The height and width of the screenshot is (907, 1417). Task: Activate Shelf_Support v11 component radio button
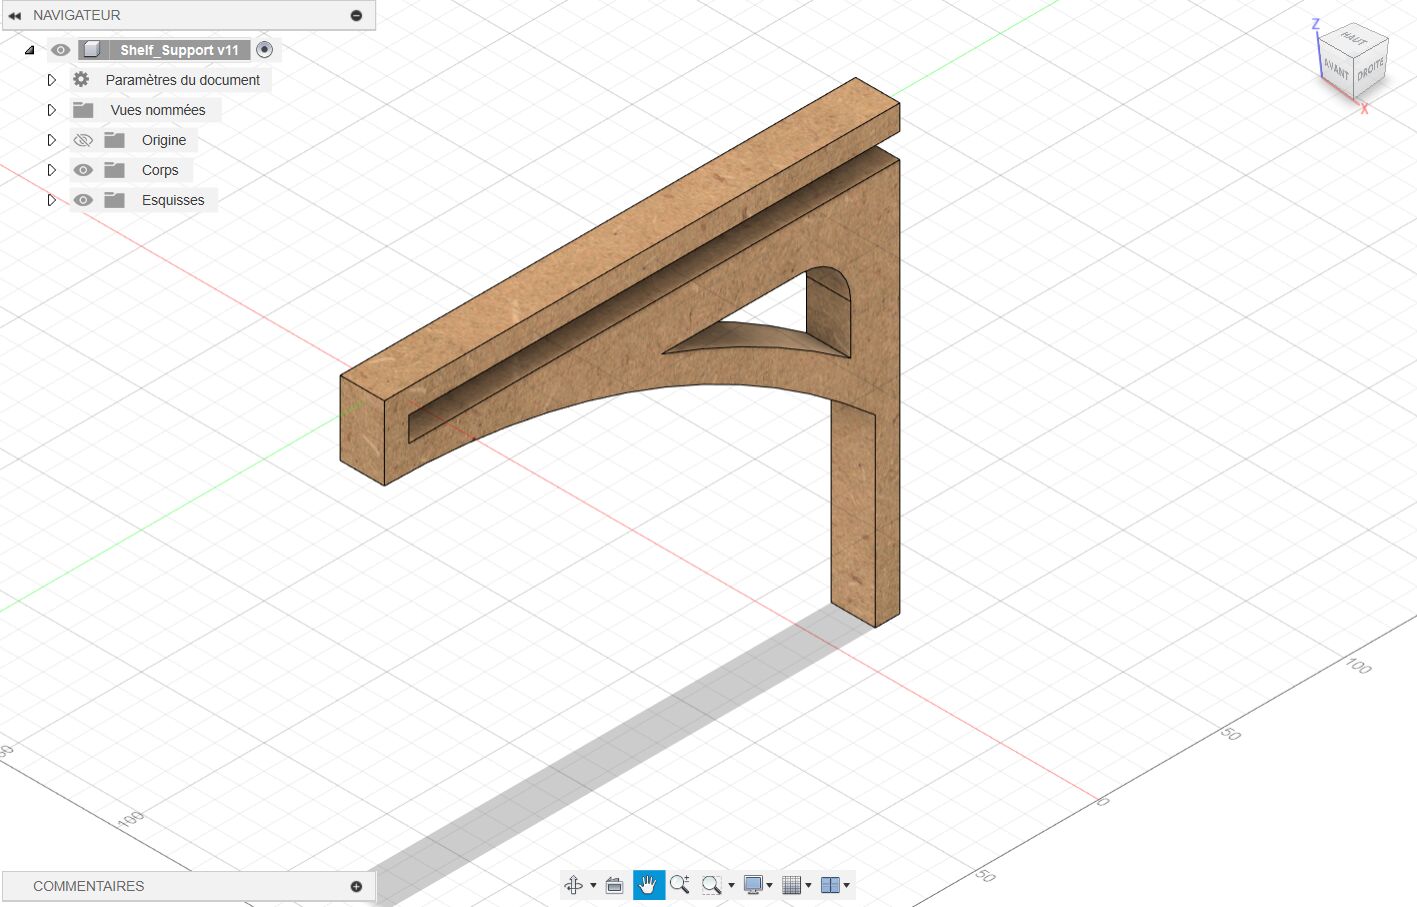click(x=265, y=49)
